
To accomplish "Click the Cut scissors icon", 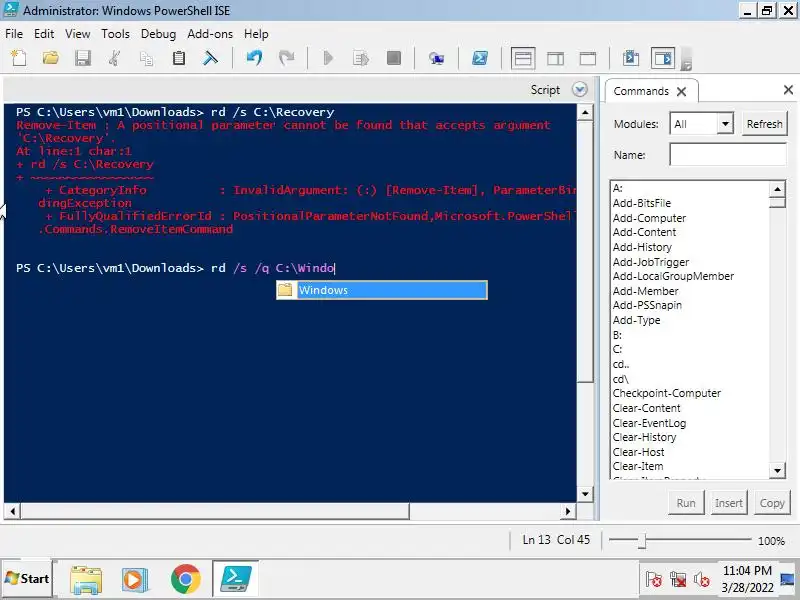I will [x=115, y=58].
